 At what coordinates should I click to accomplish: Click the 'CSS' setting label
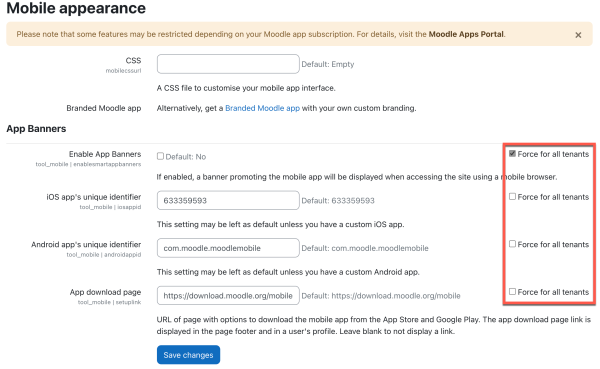133,60
